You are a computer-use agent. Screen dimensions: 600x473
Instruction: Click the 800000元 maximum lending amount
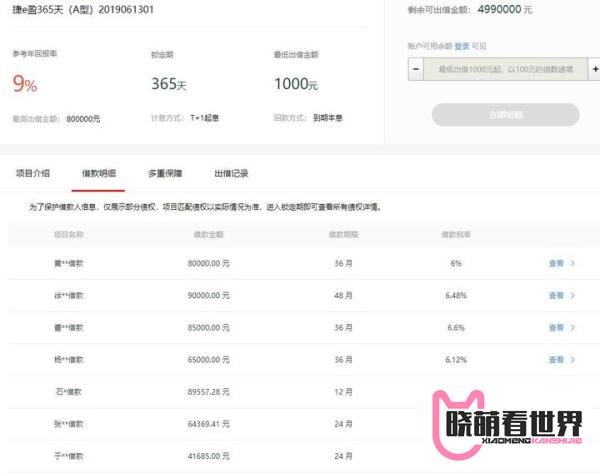(83, 119)
